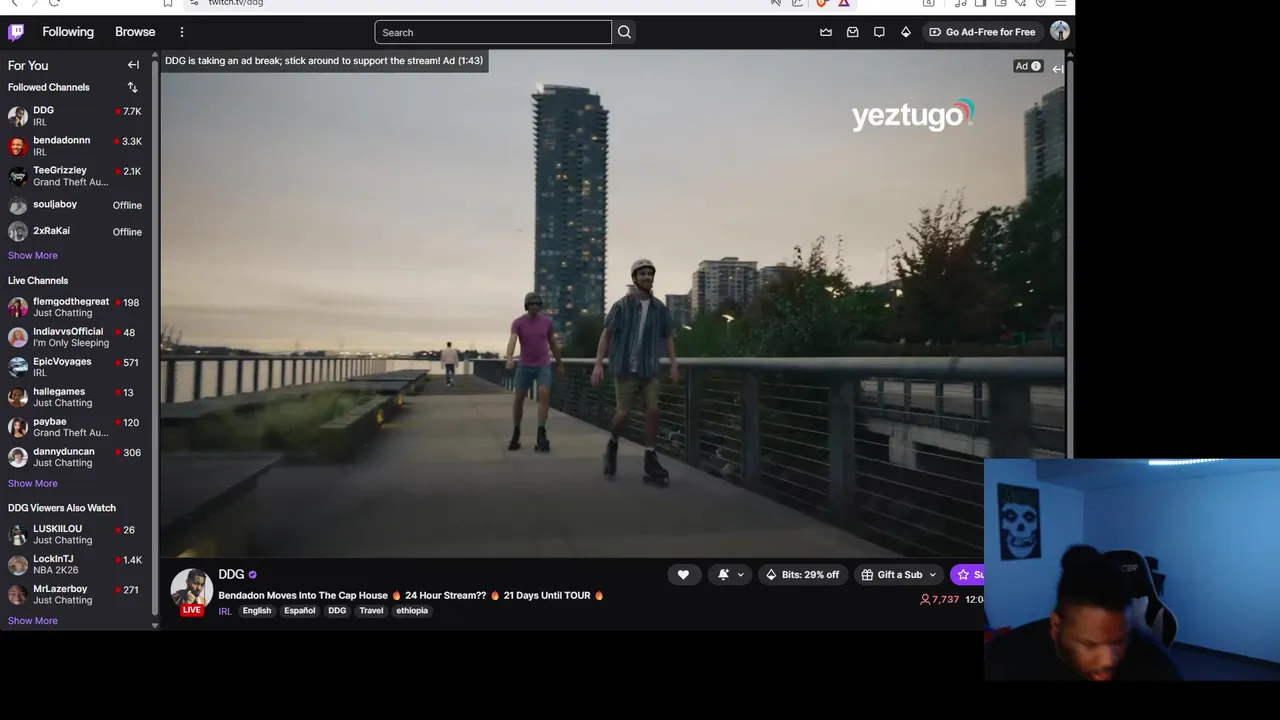Open paybae live channel
Screen dimensions: 1280x720
(x=75, y=427)
